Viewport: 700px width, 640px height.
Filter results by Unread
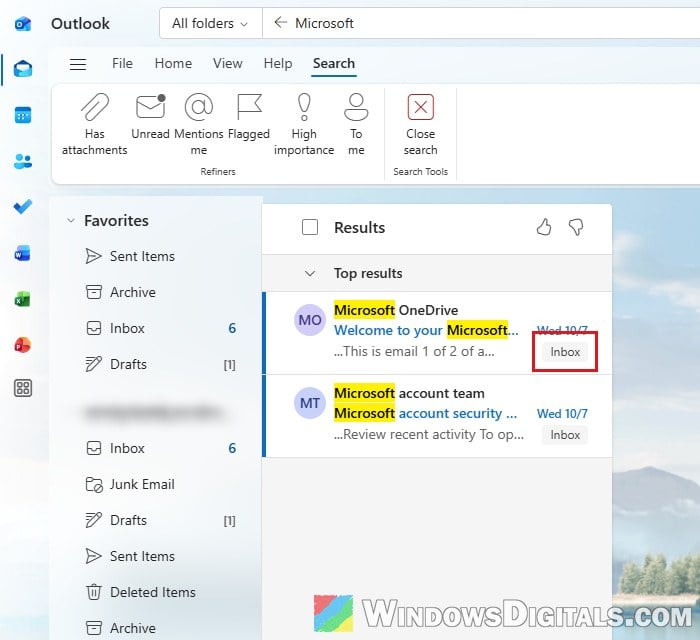(150, 117)
